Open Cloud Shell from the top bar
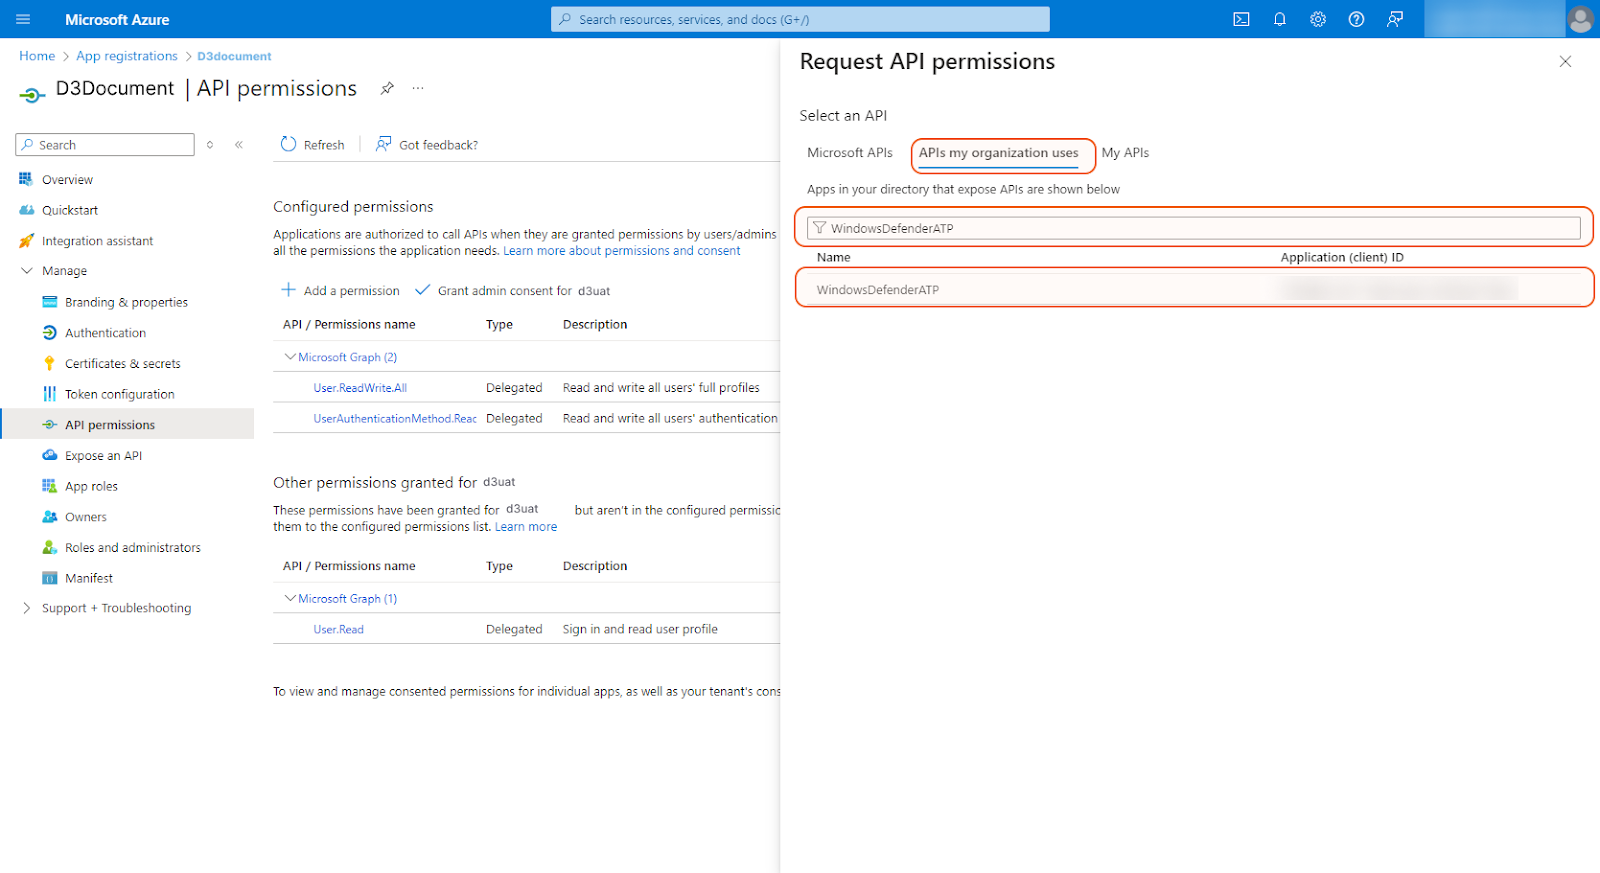Screen dimensions: 1600x873 coord(1241,19)
